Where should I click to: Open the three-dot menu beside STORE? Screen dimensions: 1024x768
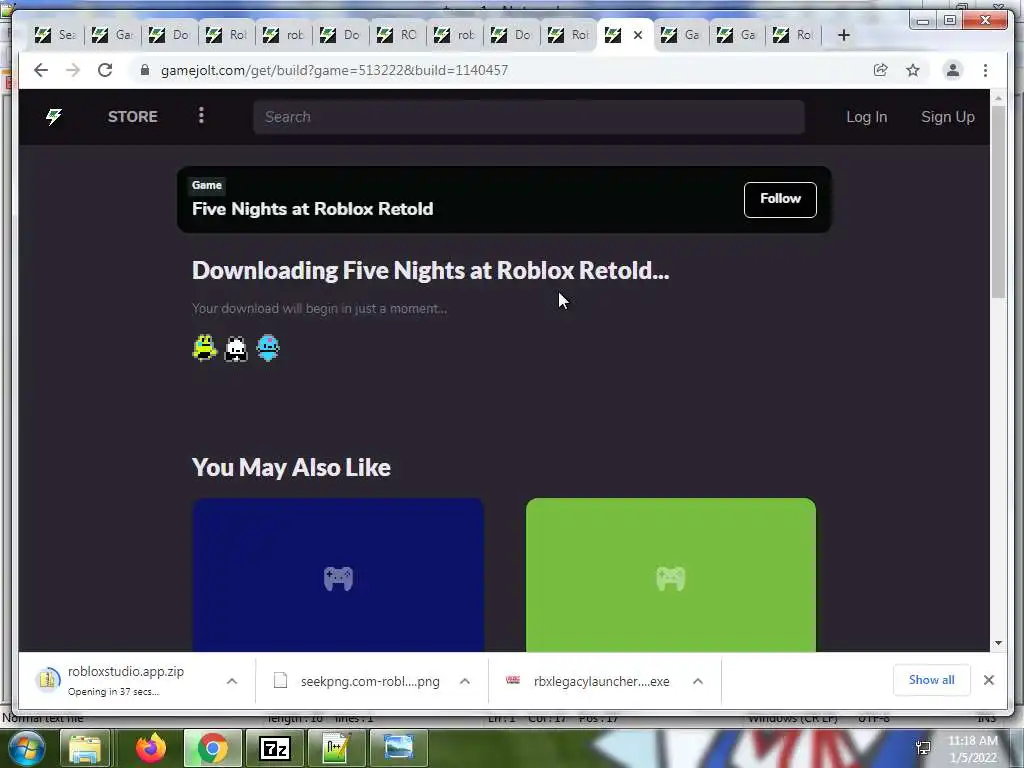coord(201,116)
